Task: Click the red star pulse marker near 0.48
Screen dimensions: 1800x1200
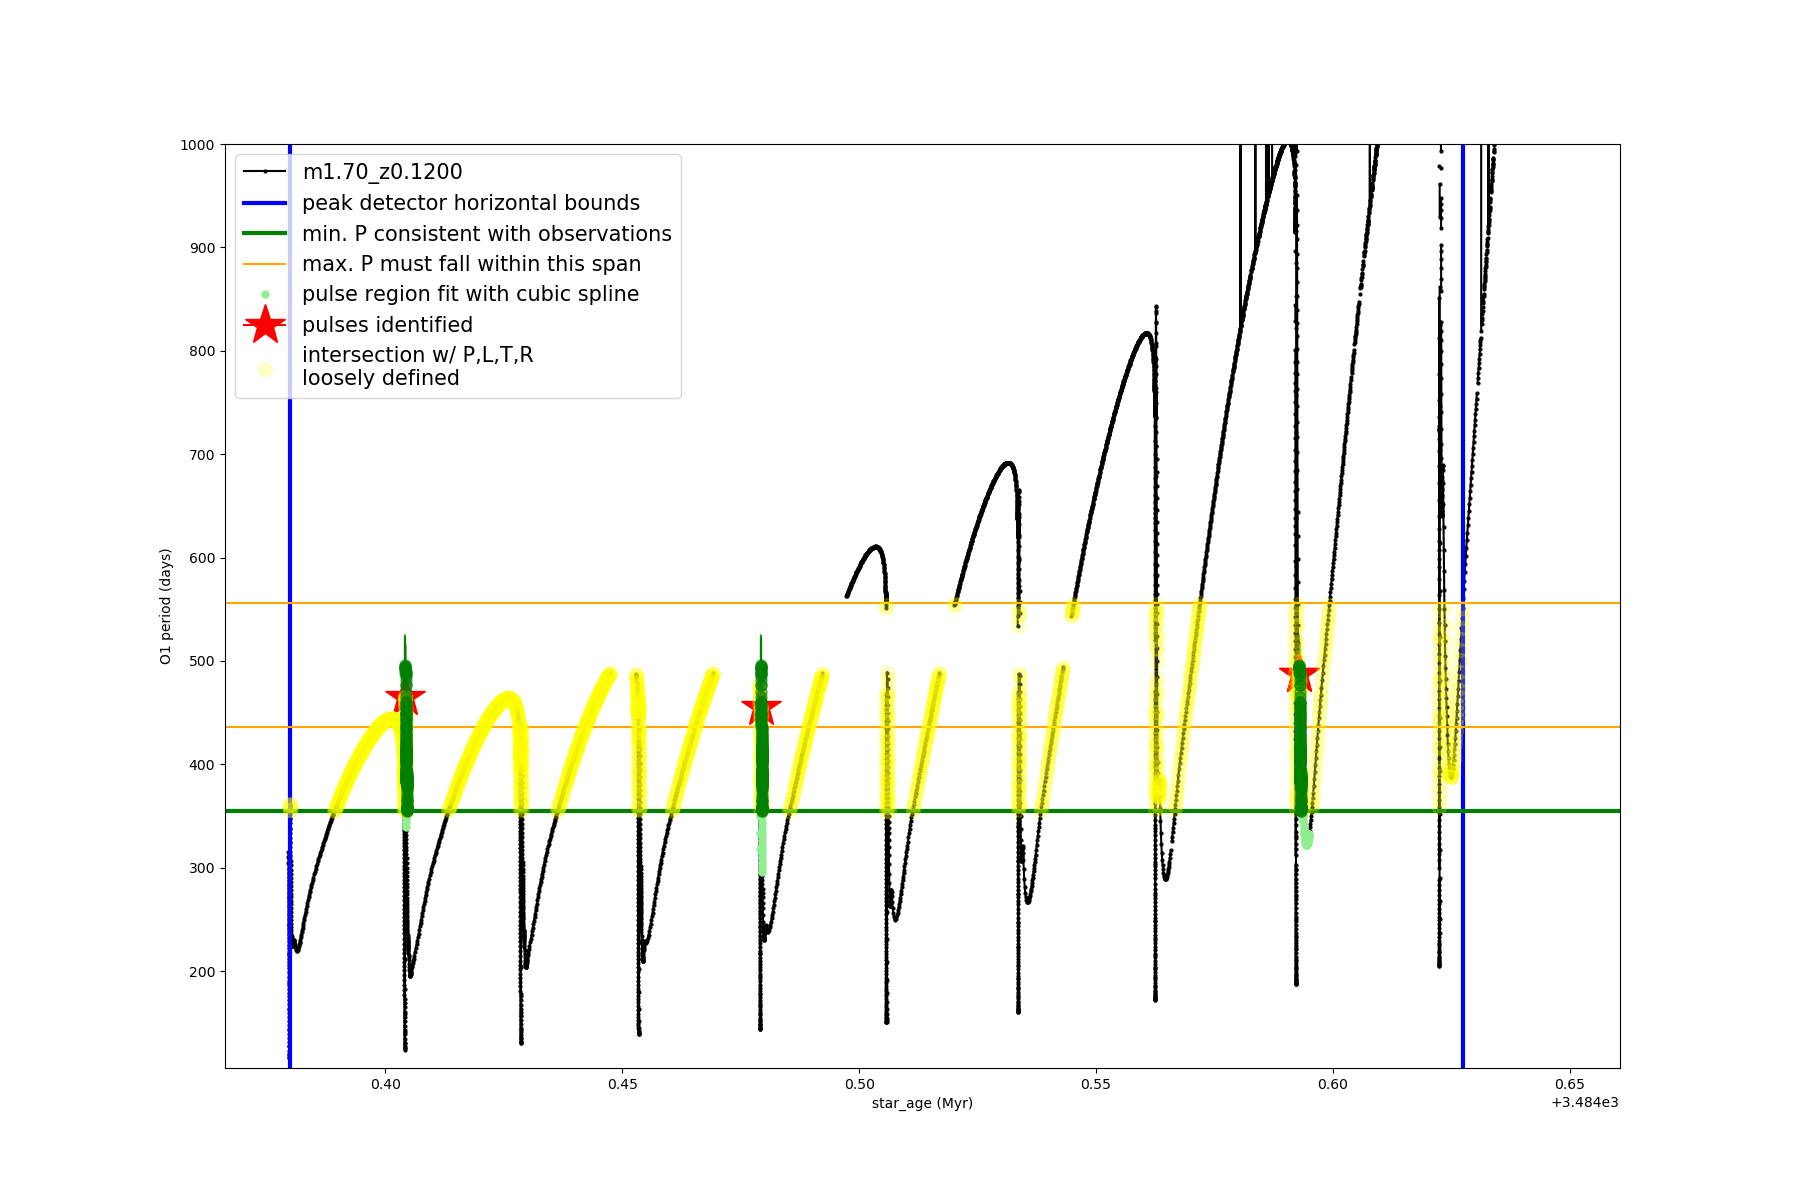Action: tap(761, 708)
